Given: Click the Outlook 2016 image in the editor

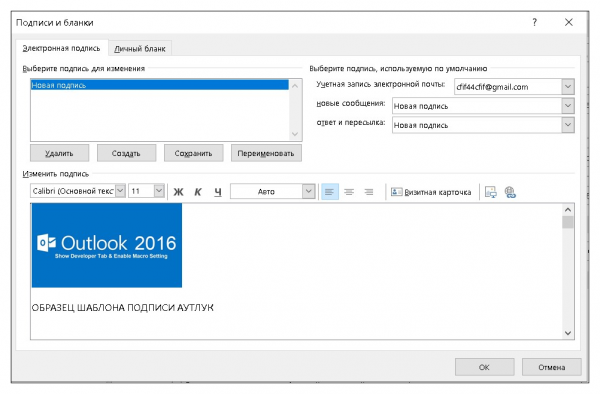Looking at the screenshot, I should (107, 245).
